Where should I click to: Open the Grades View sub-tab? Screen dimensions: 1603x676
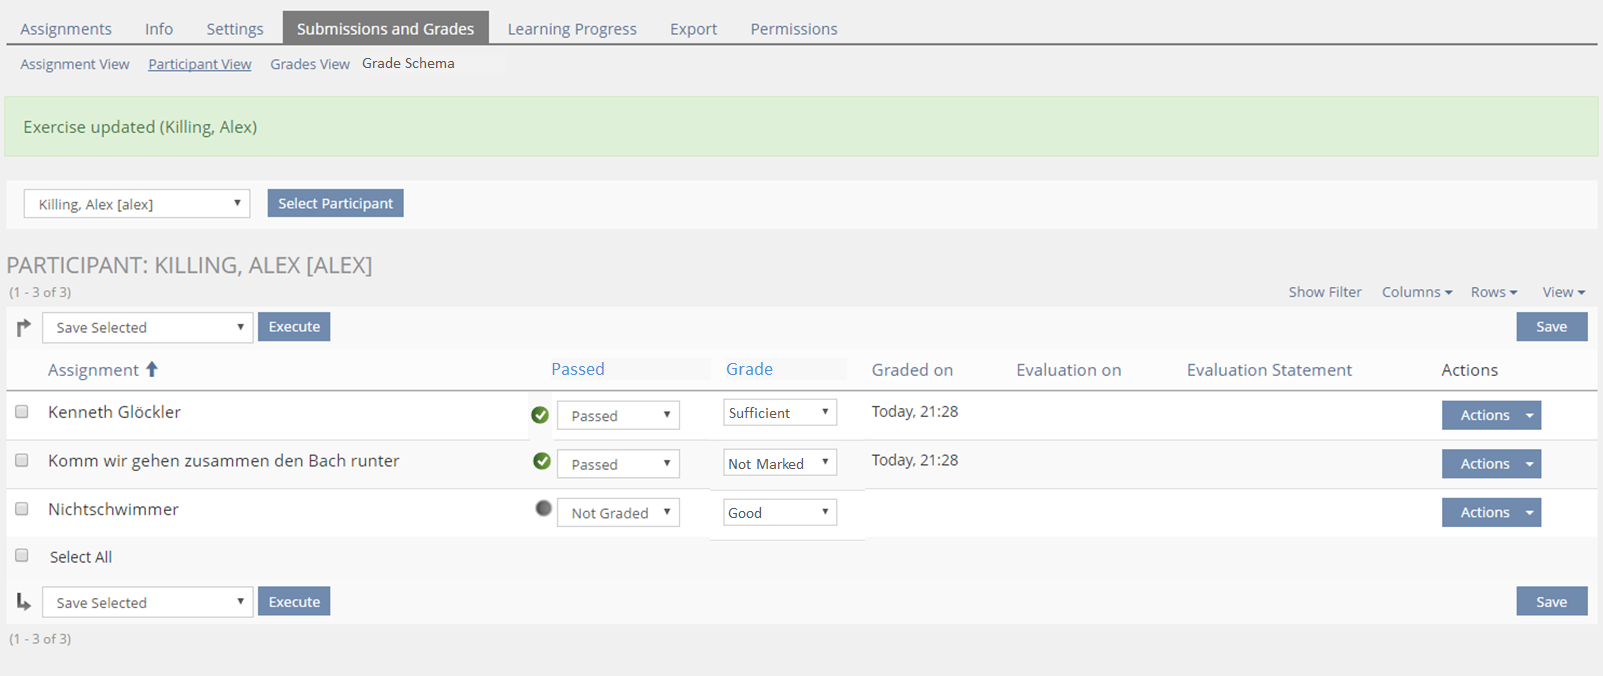[x=310, y=64]
